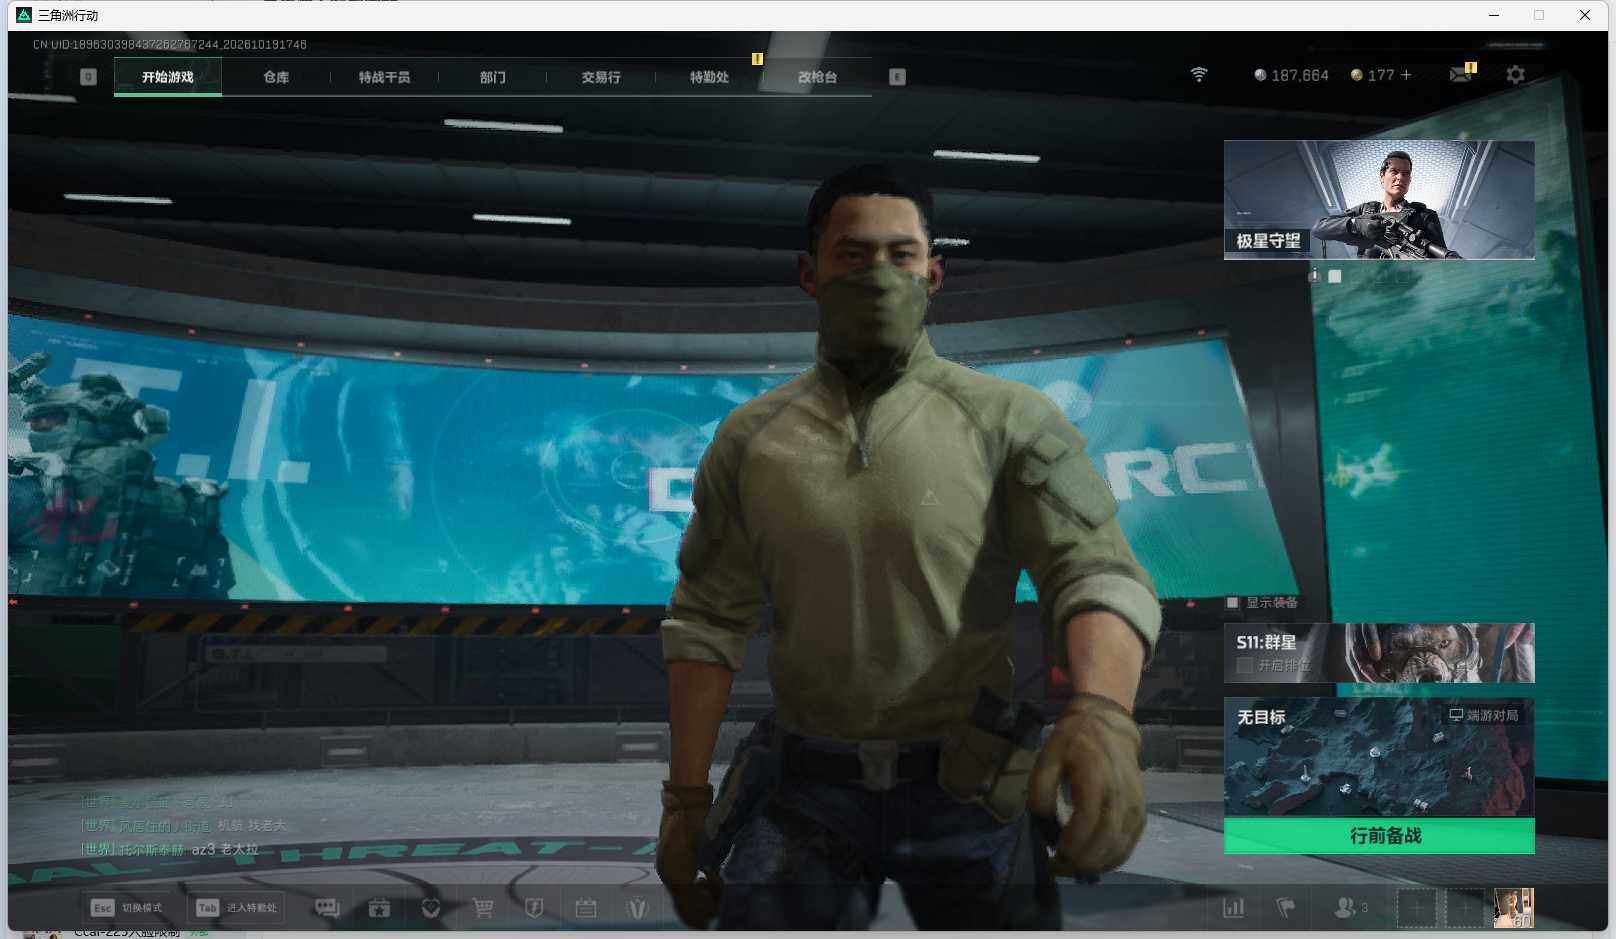
Task: Open the calendar events icon
Action: pyautogui.click(x=586, y=908)
